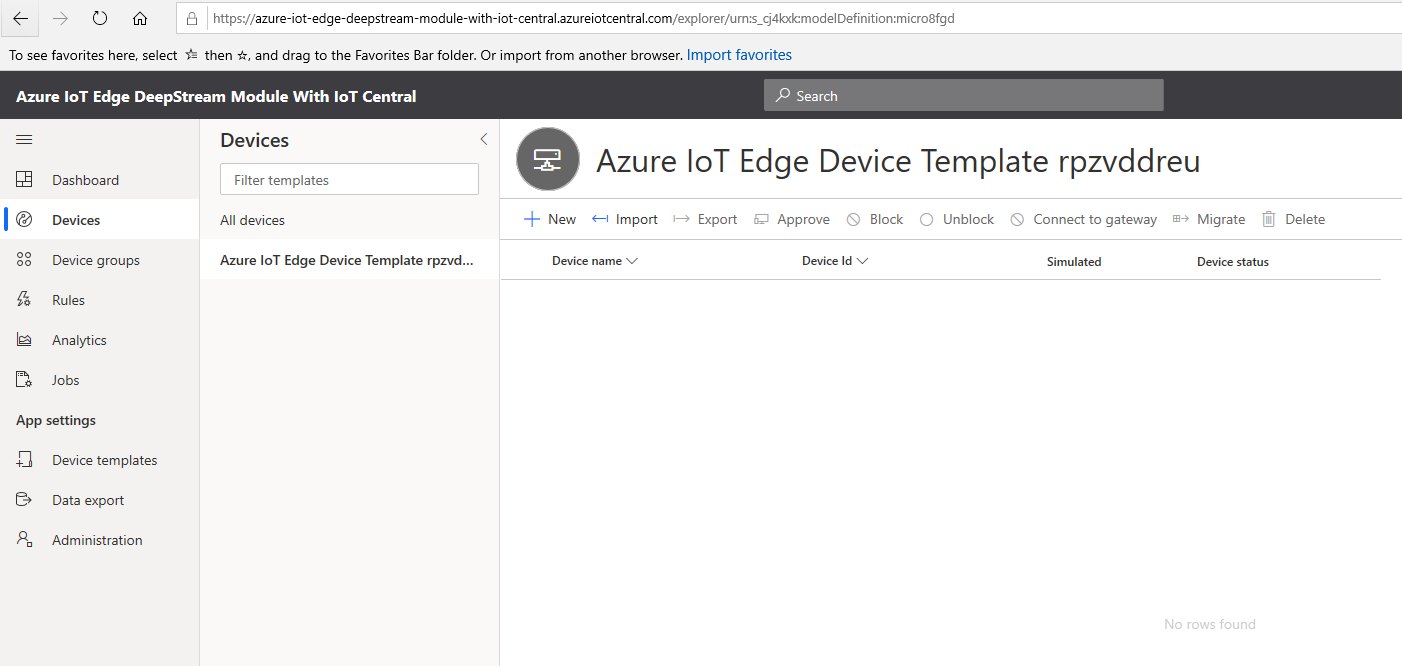Click Import in toolbar
Viewport: 1402px width, 666px height.
click(625, 219)
